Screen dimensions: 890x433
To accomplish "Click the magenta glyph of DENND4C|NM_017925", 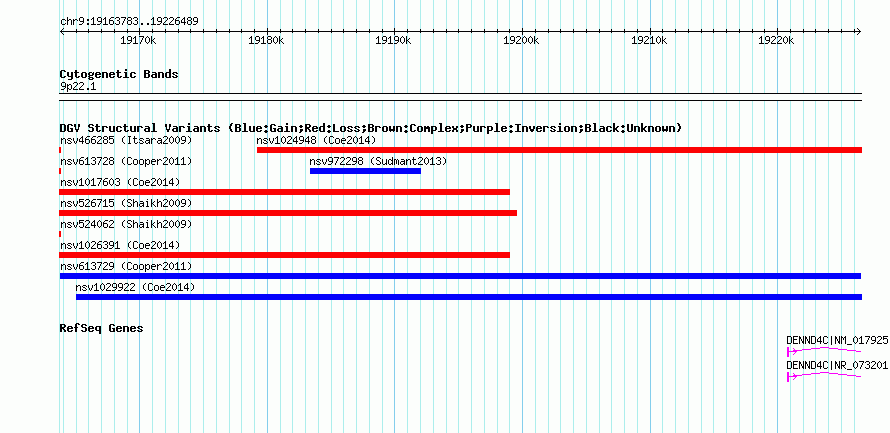I will [824, 351].
